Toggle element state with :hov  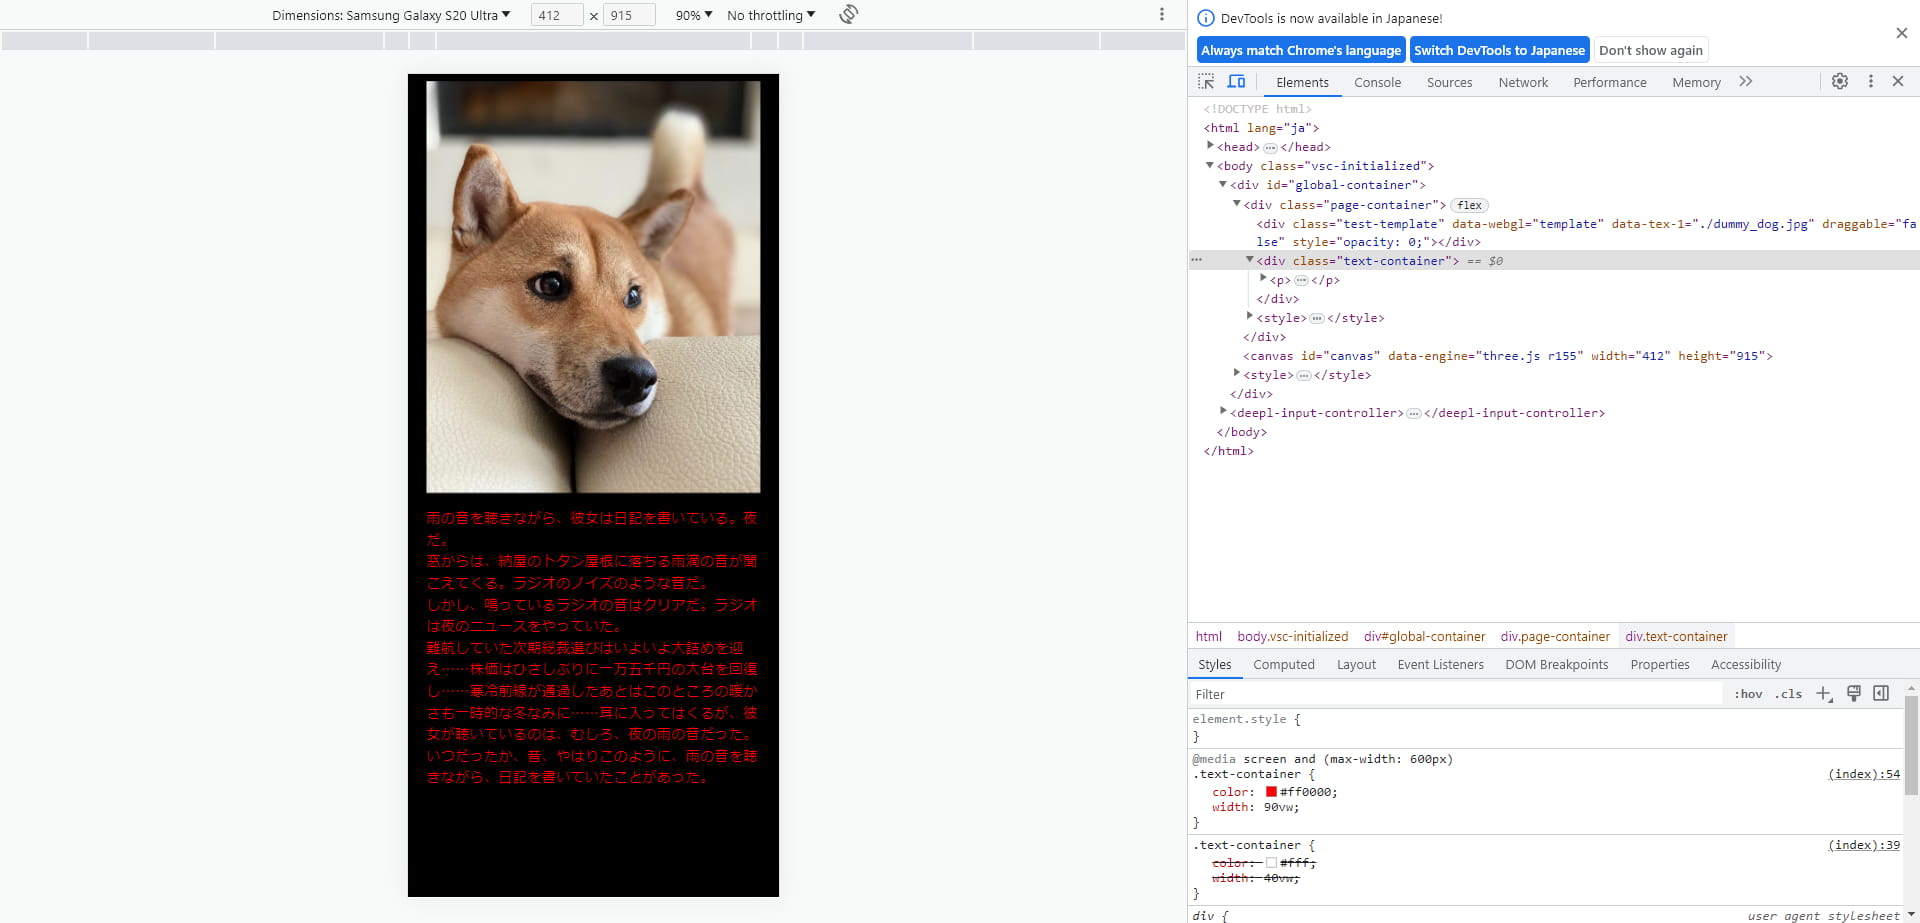click(x=1748, y=694)
